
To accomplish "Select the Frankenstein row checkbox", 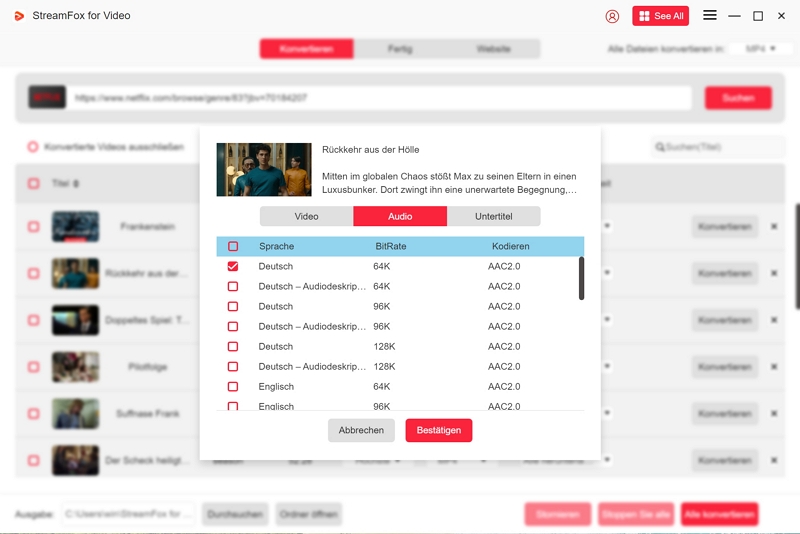I will pyautogui.click(x=34, y=226).
